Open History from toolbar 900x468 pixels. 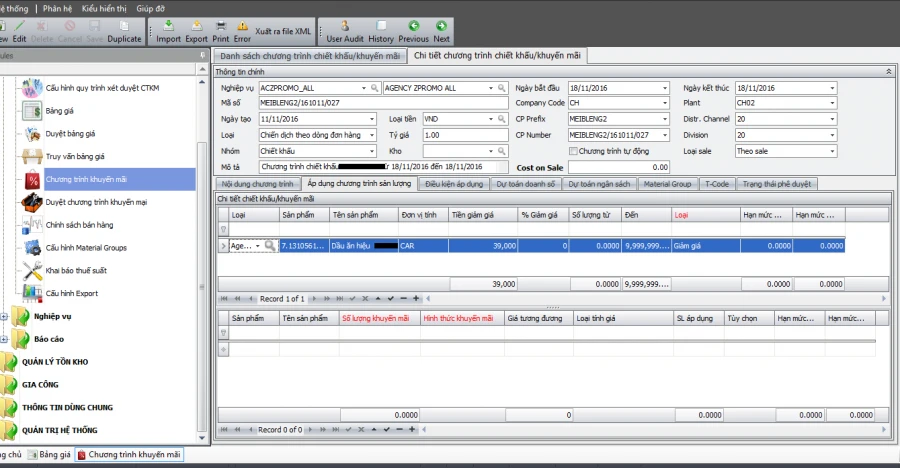click(x=381, y=32)
